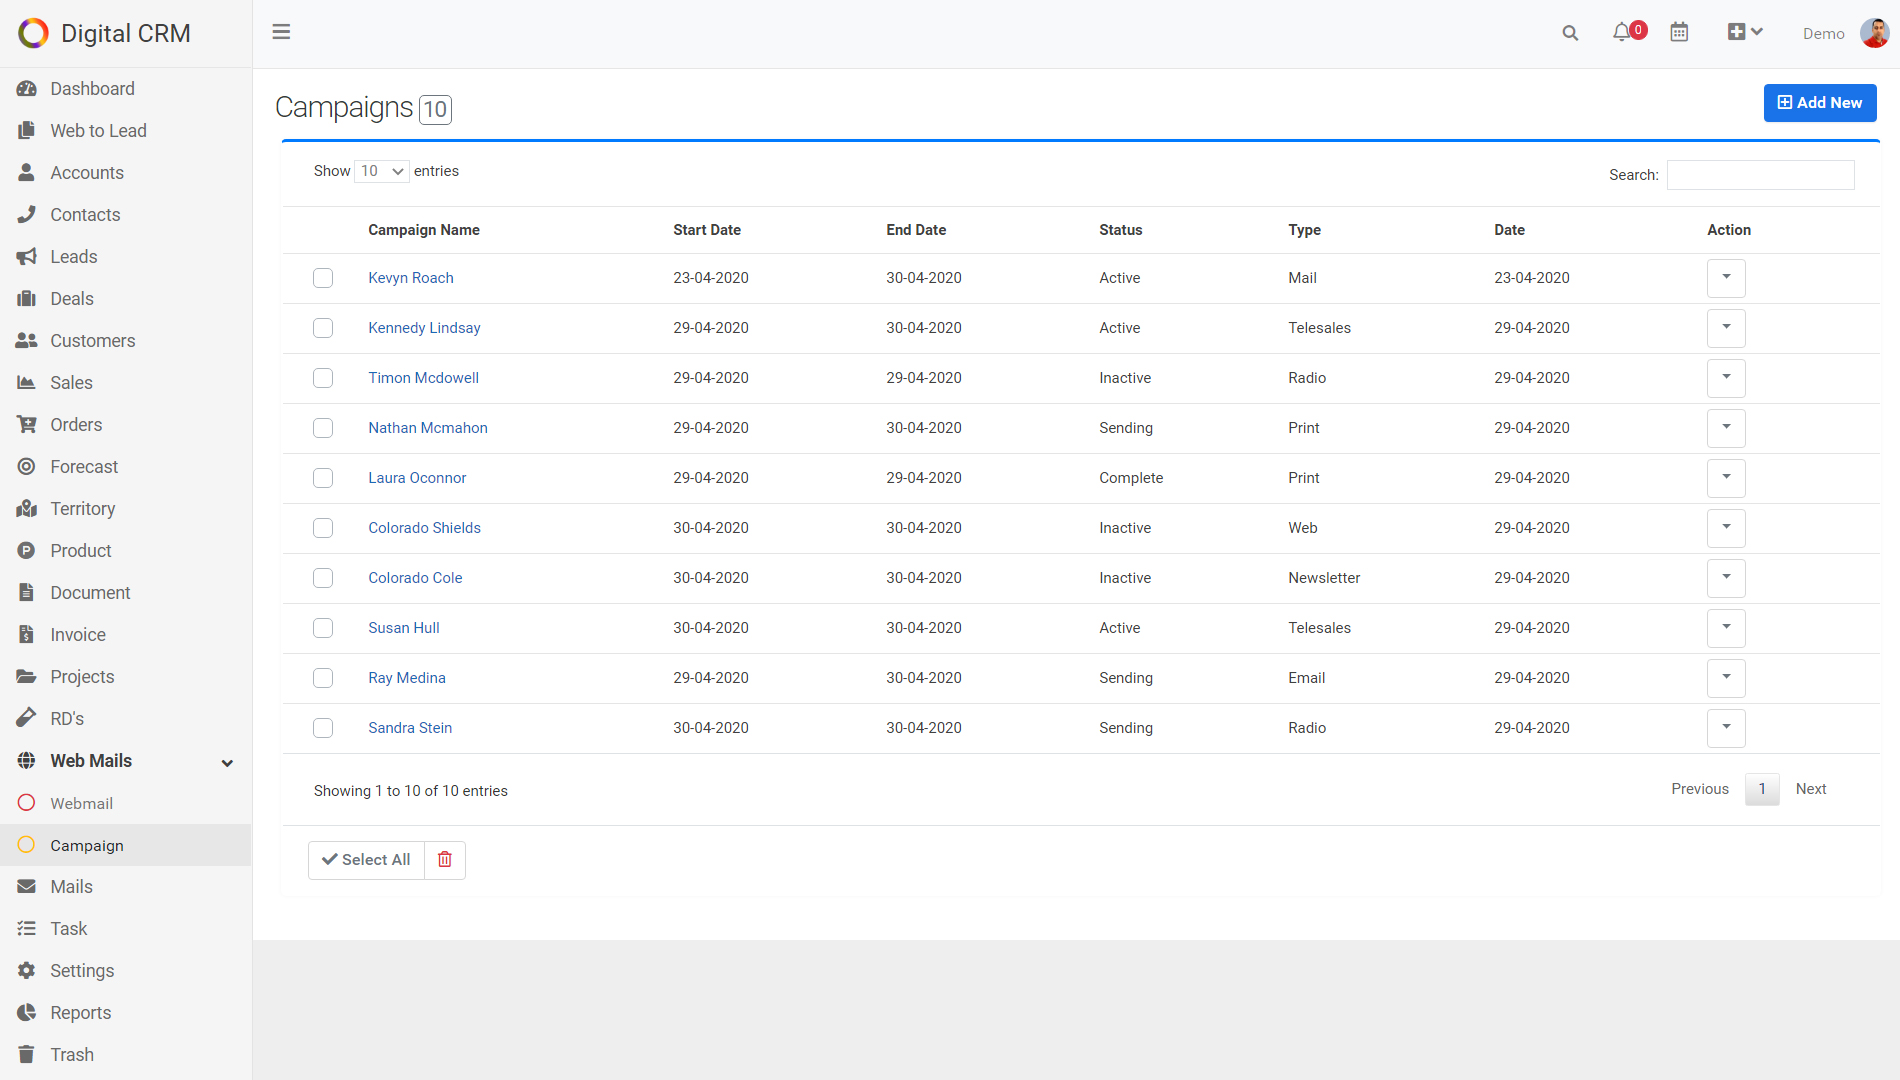The width and height of the screenshot is (1900, 1080).
Task: Open action dropdown for Kennedy Lindsay
Action: tap(1726, 328)
